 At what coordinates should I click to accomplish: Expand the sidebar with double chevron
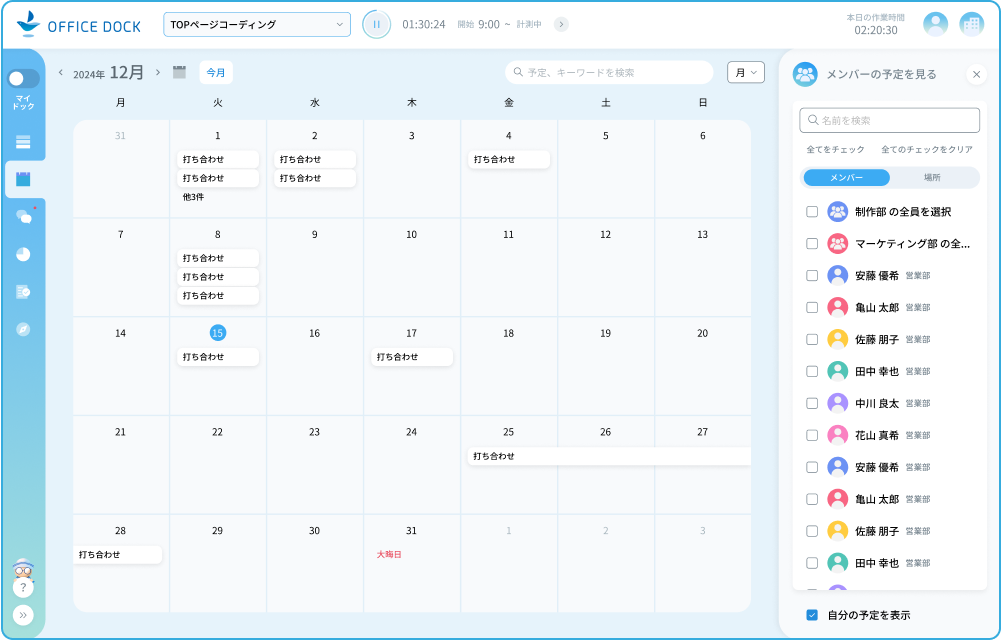[23, 615]
